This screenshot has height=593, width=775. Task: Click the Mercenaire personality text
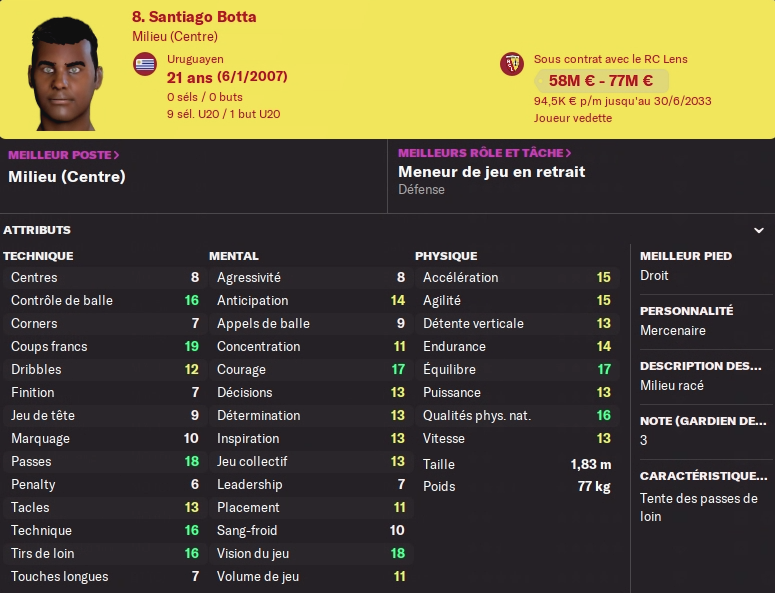[673, 330]
